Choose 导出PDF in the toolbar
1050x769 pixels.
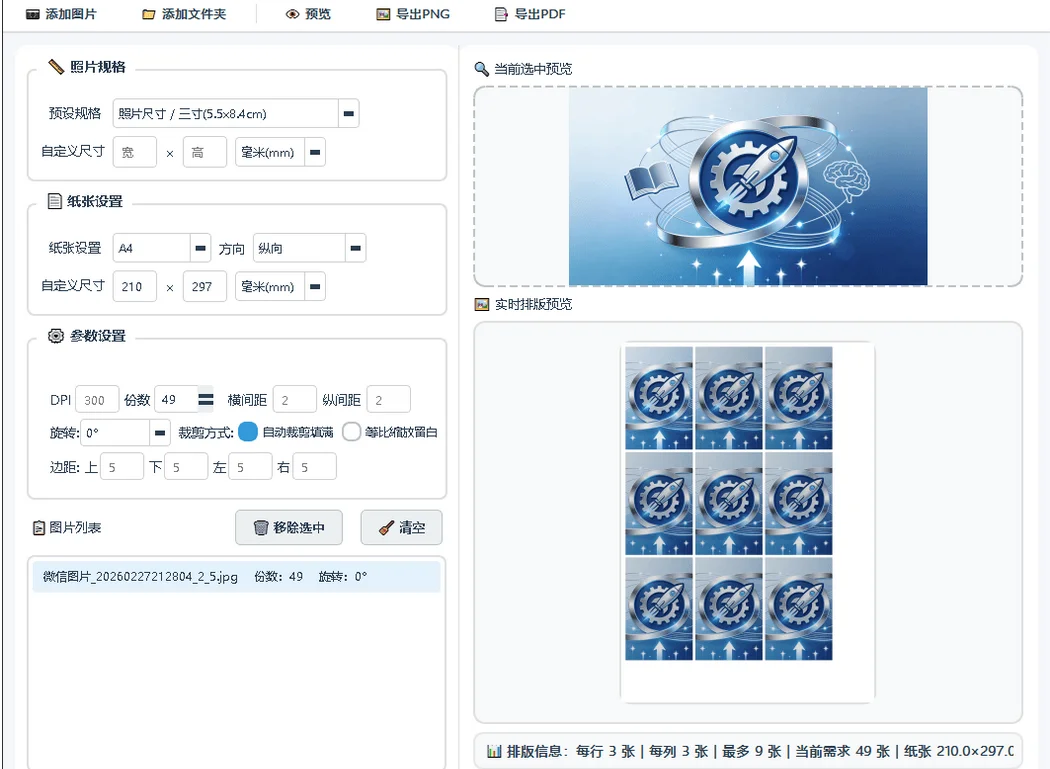click(530, 14)
